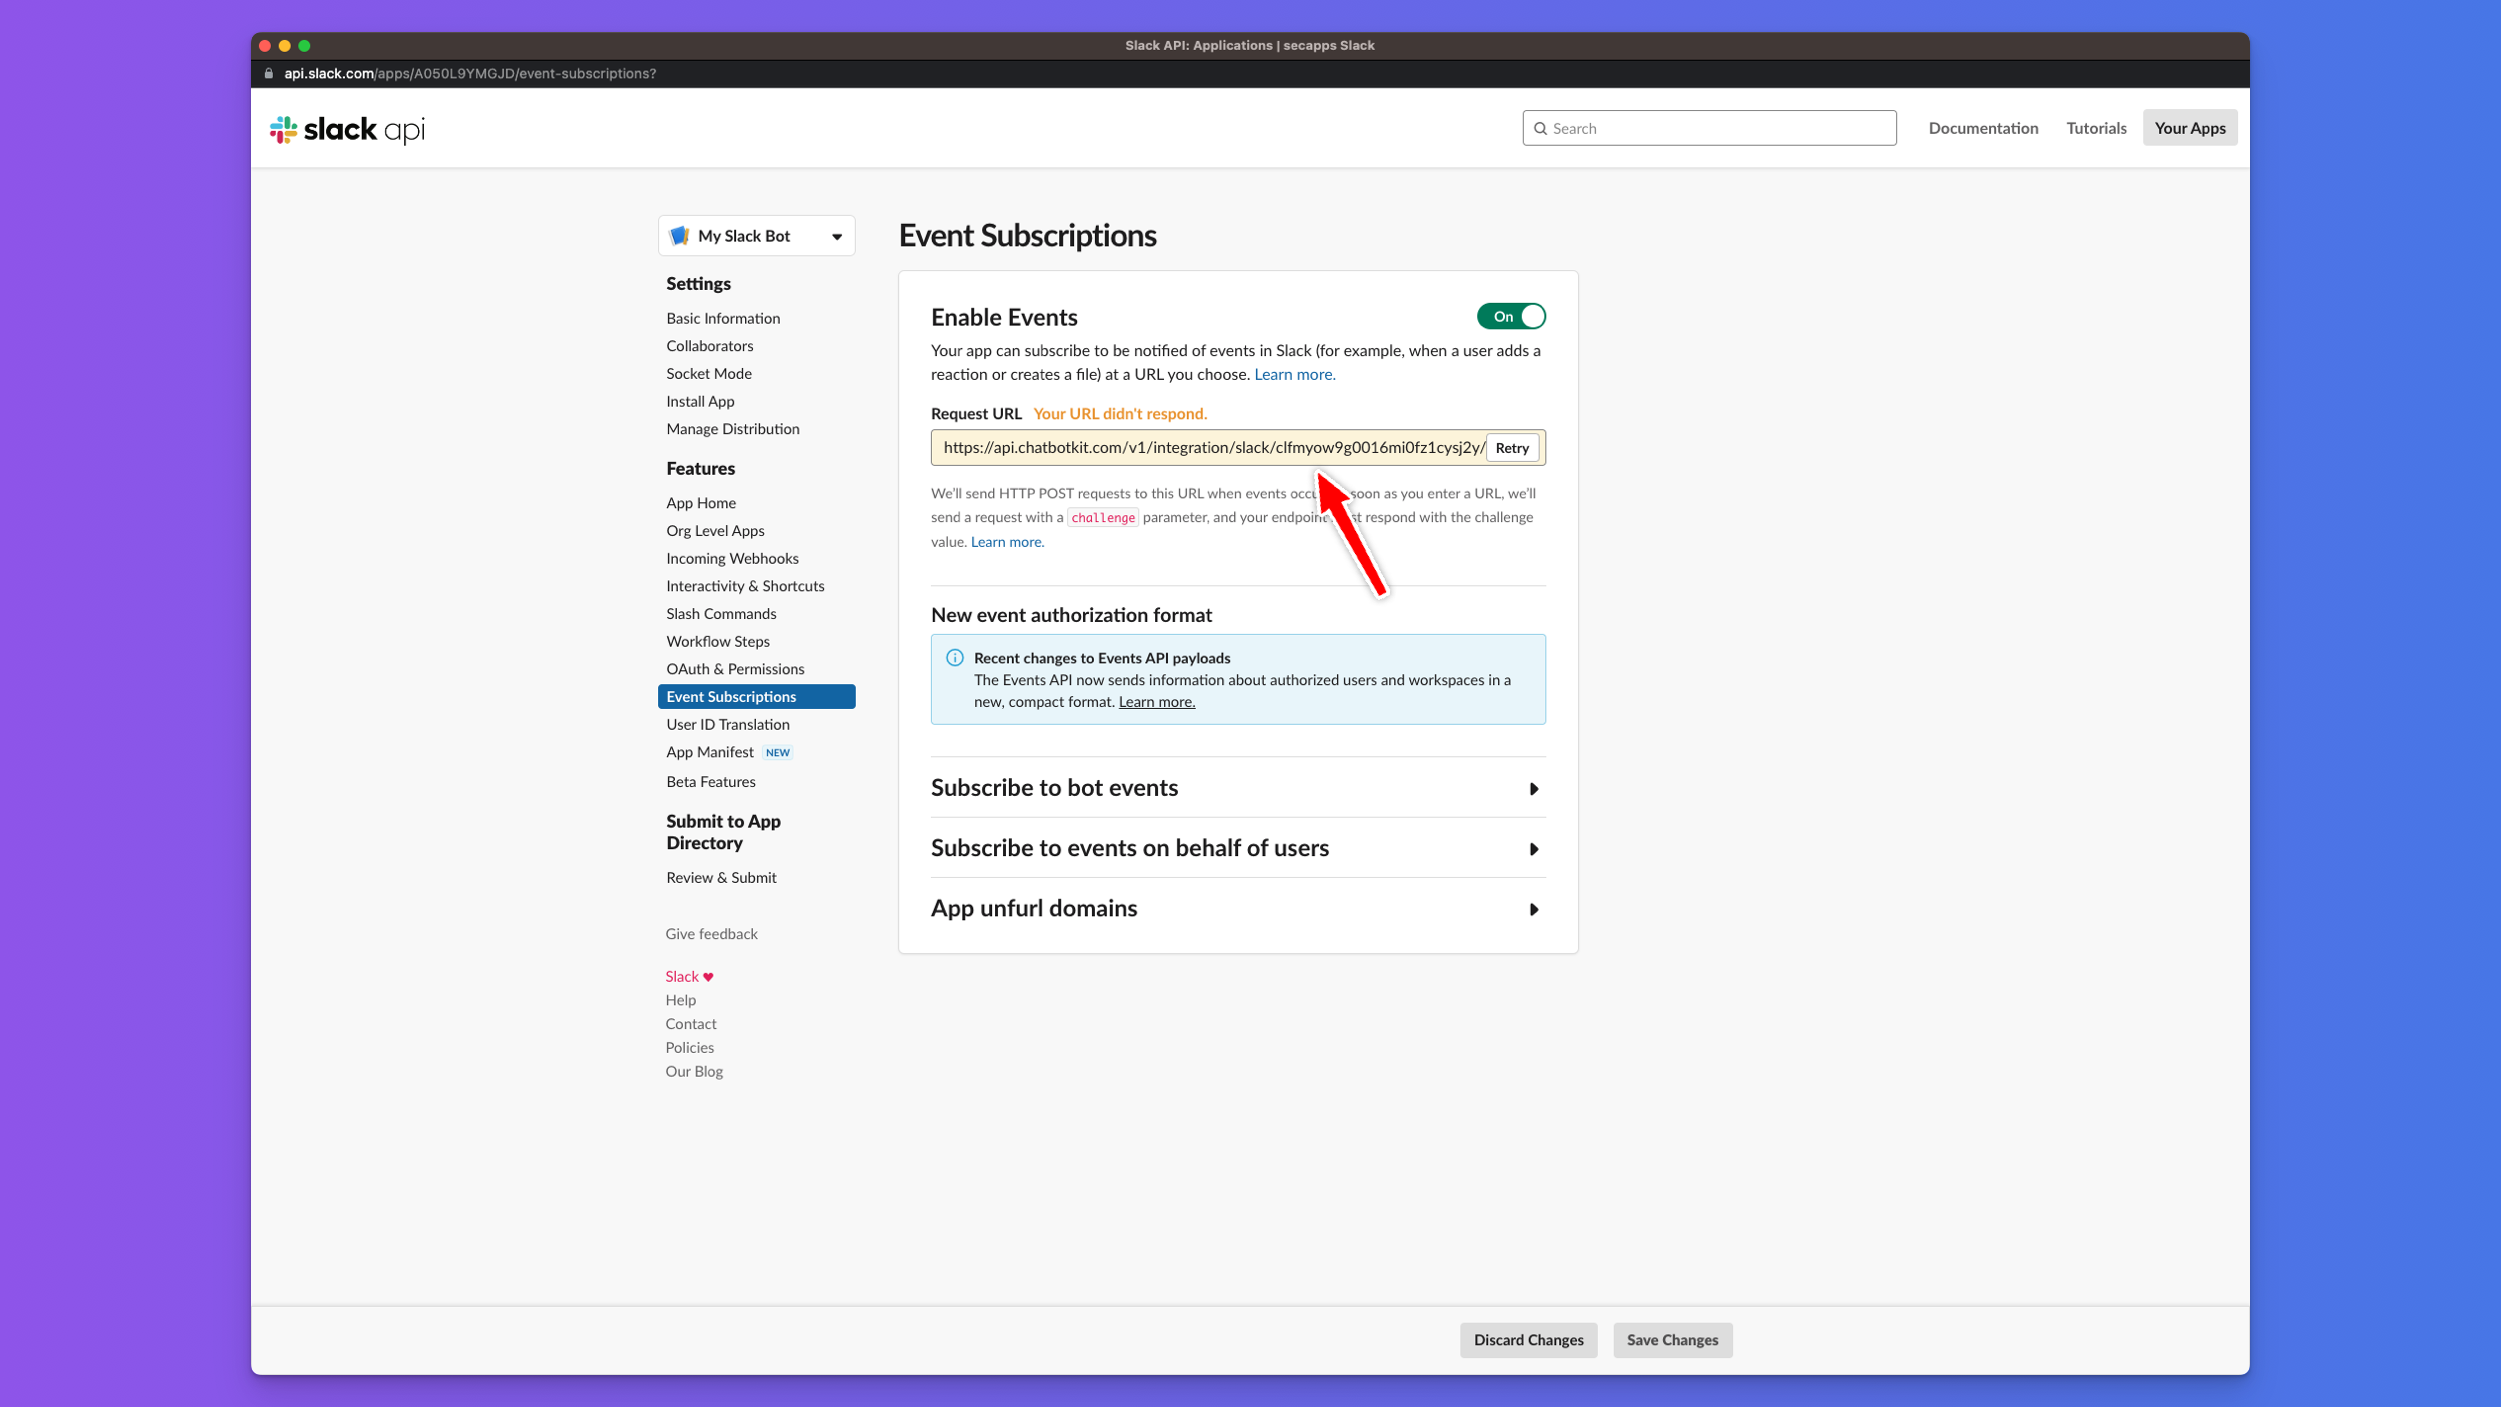Select Event Subscriptions sidebar item
Viewport: 2501px width, 1407px height.
tap(756, 697)
